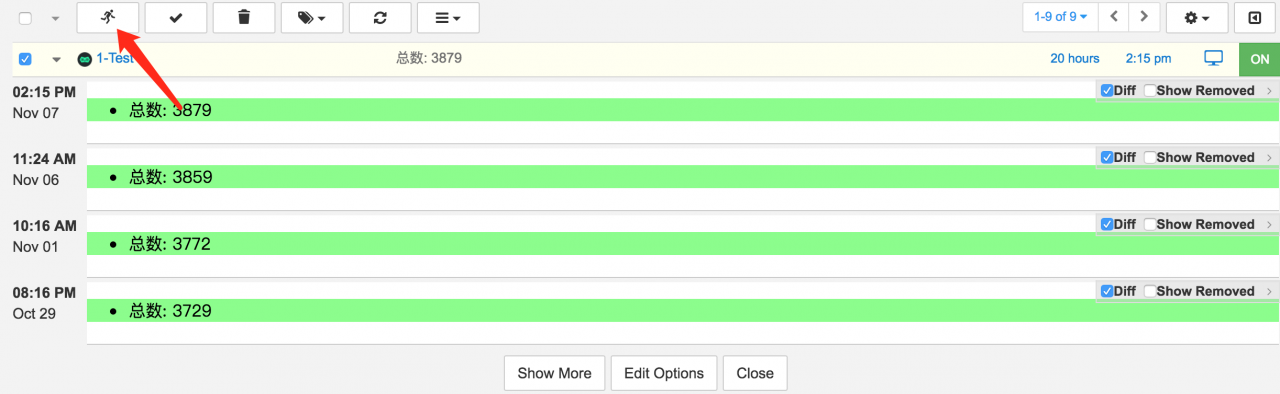Go to the next page arrow
The height and width of the screenshot is (394, 1280).
[1144, 17]
